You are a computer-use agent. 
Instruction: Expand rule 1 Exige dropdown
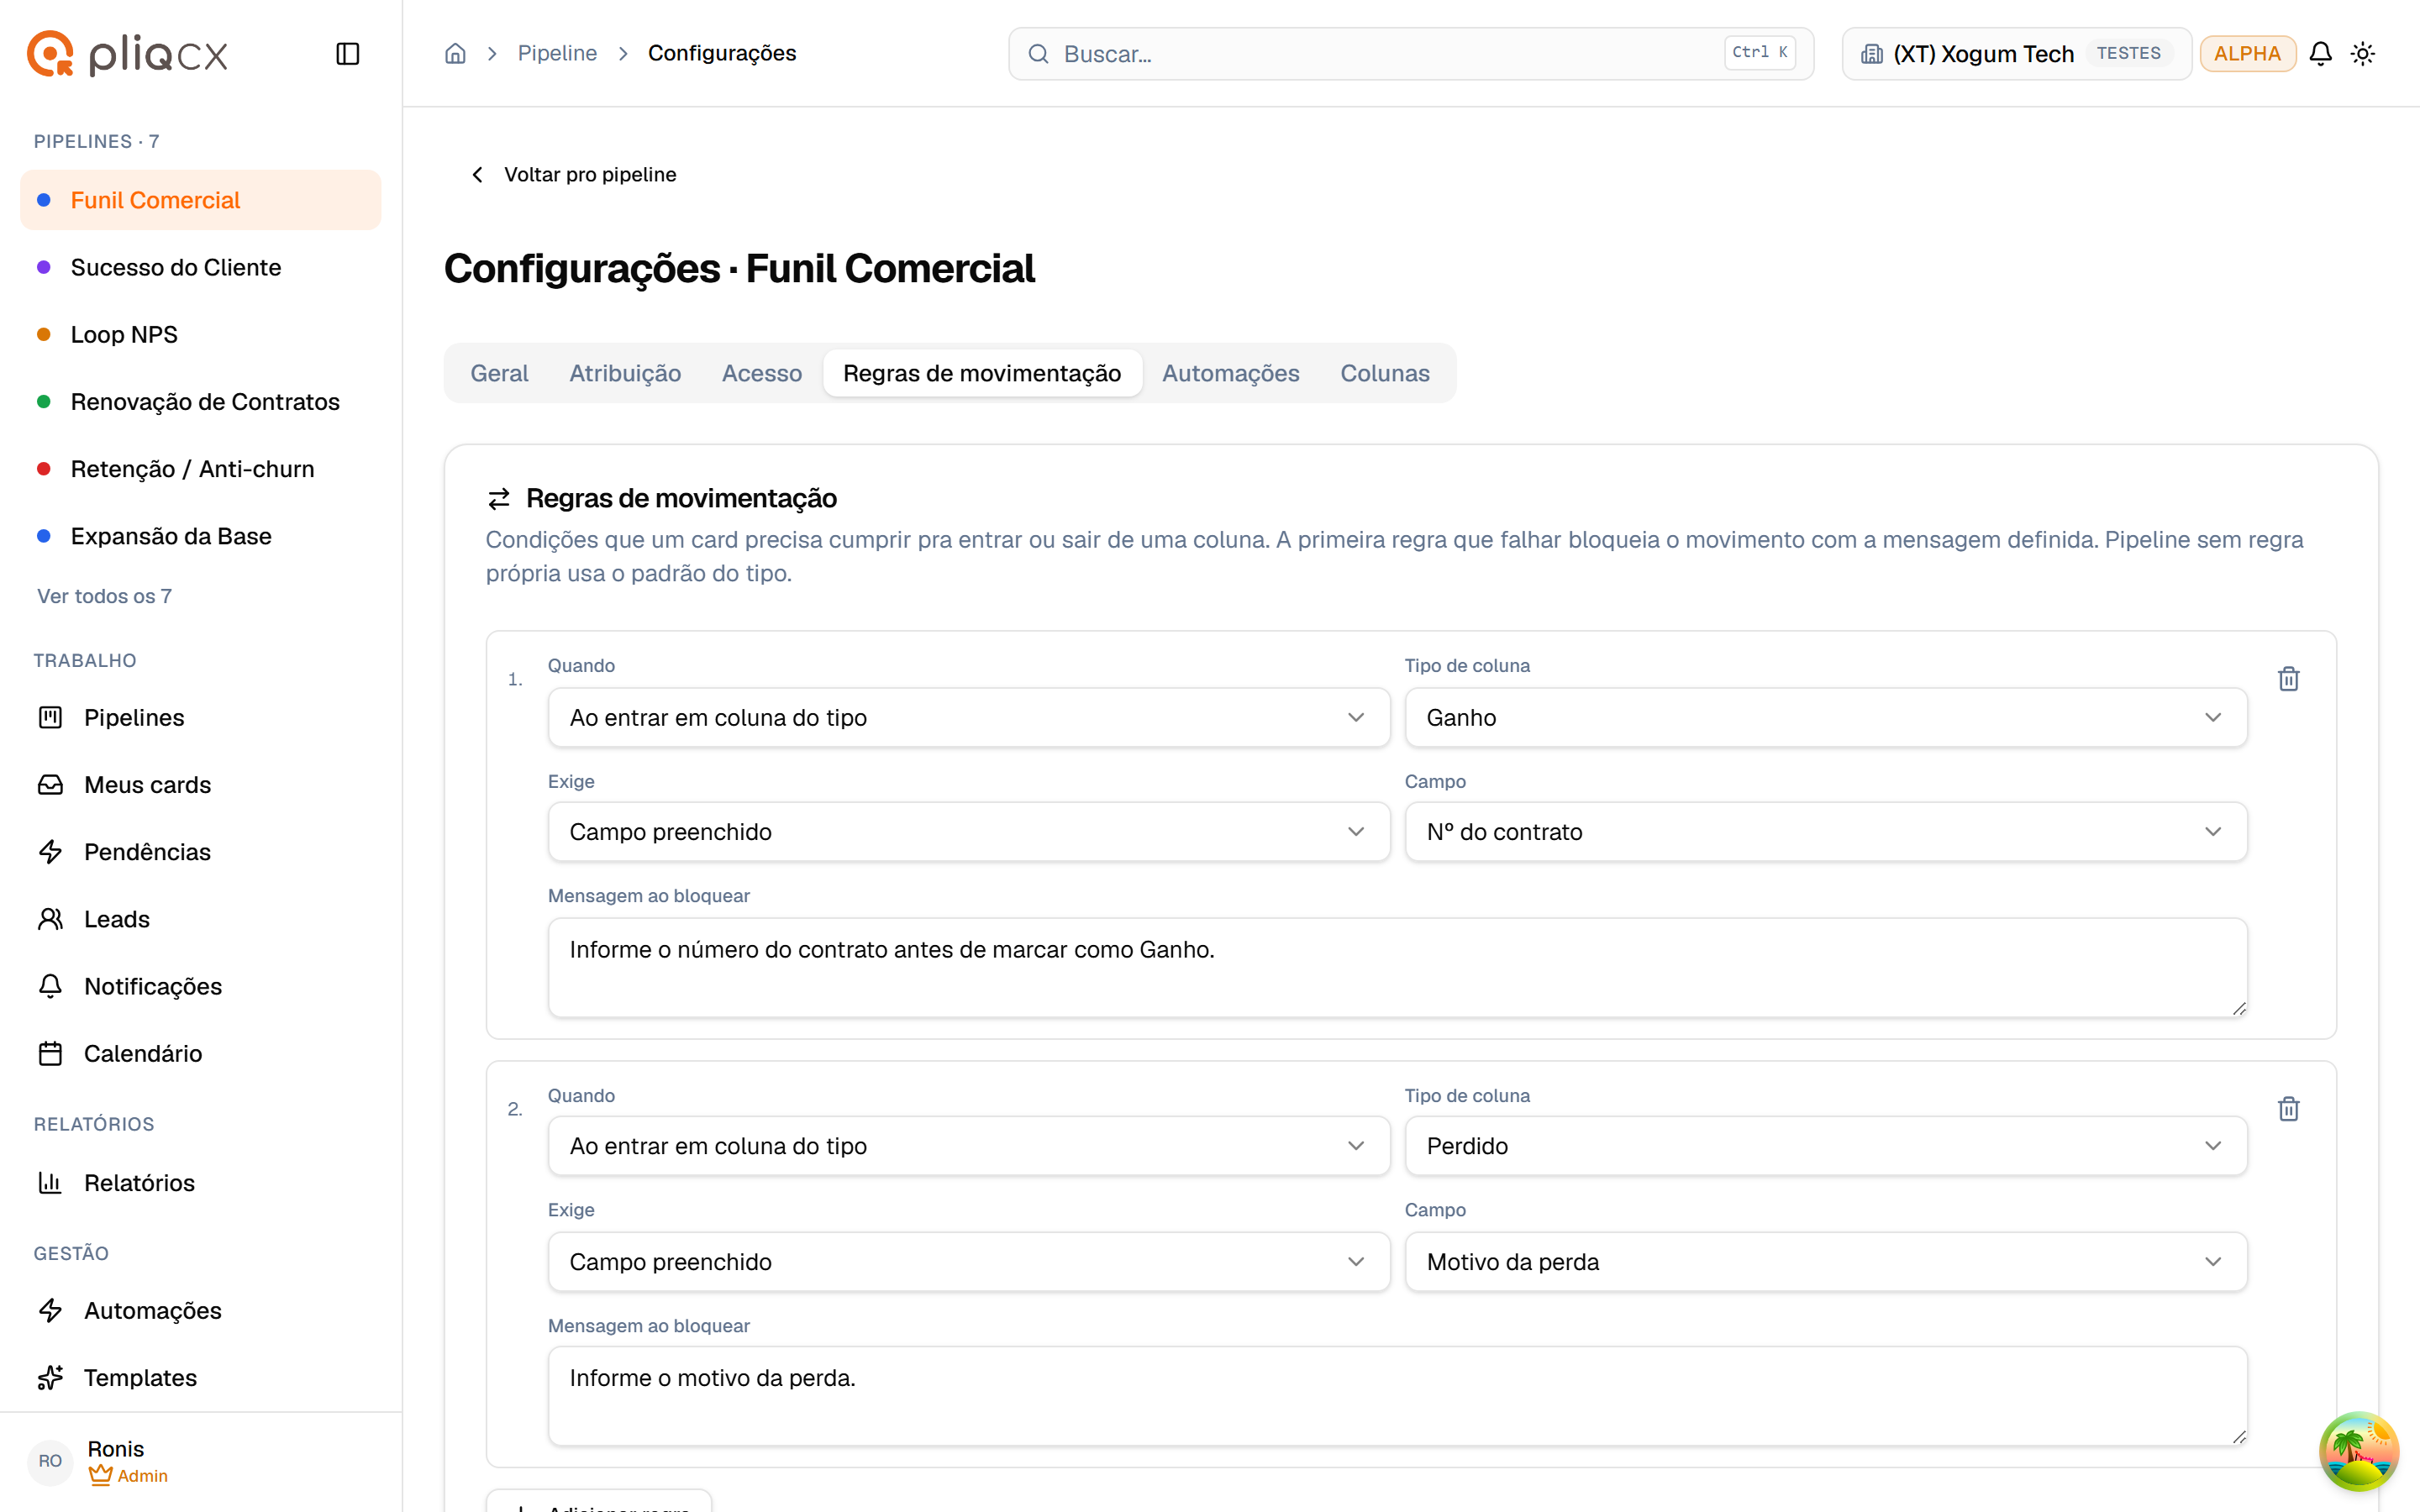[968, 831]
